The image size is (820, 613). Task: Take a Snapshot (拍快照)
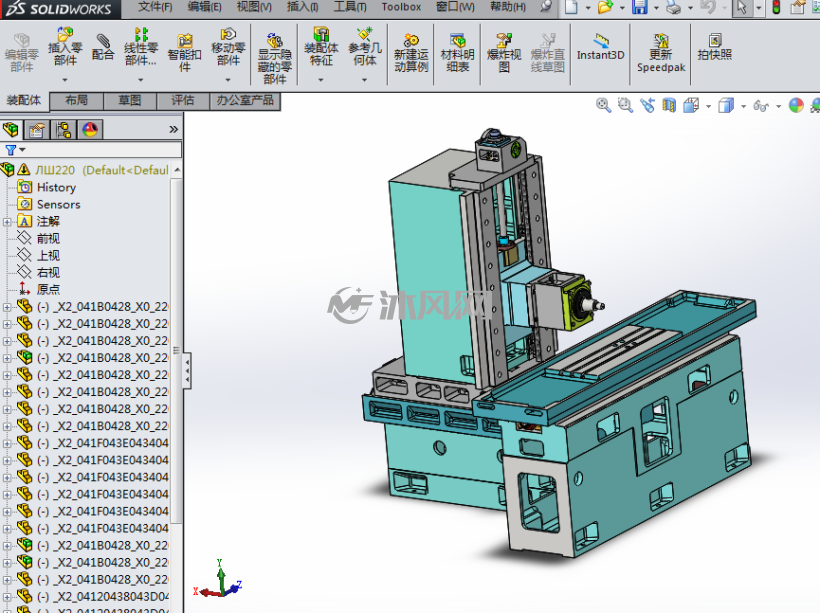(x=714, y=47)
